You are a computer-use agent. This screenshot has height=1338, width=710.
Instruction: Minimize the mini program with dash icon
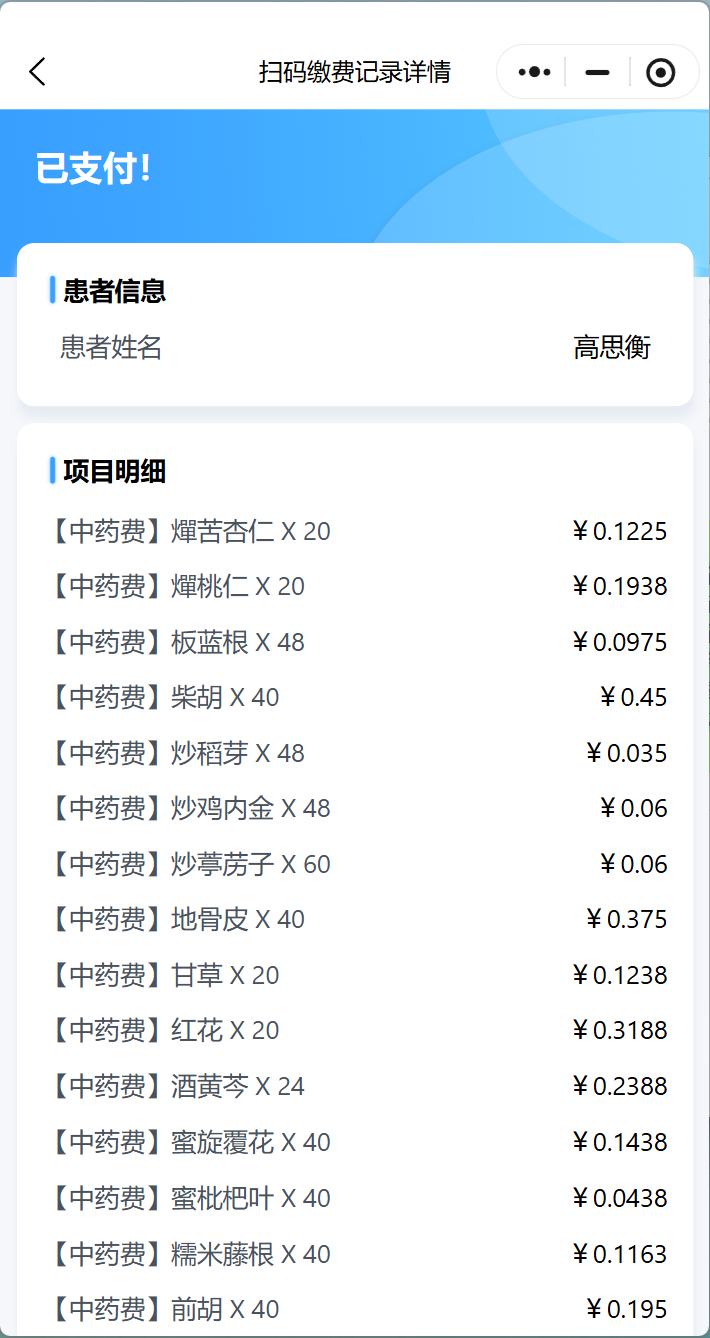[597, 72]
